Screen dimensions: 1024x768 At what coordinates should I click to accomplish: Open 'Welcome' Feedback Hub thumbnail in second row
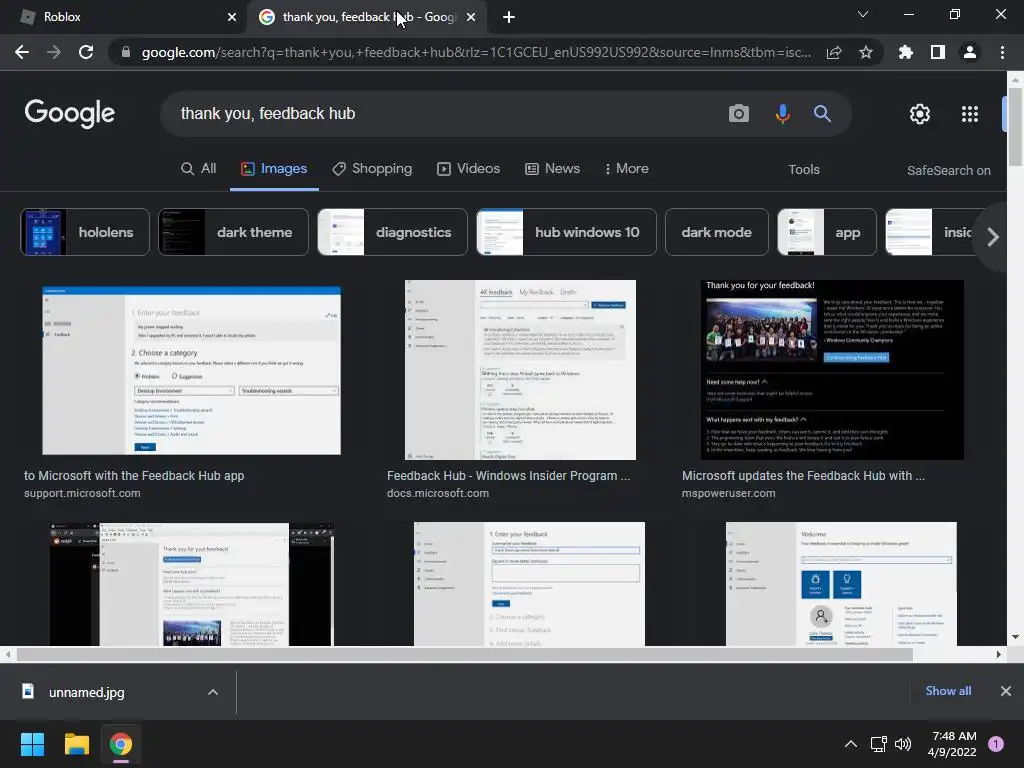coord(841,584)
